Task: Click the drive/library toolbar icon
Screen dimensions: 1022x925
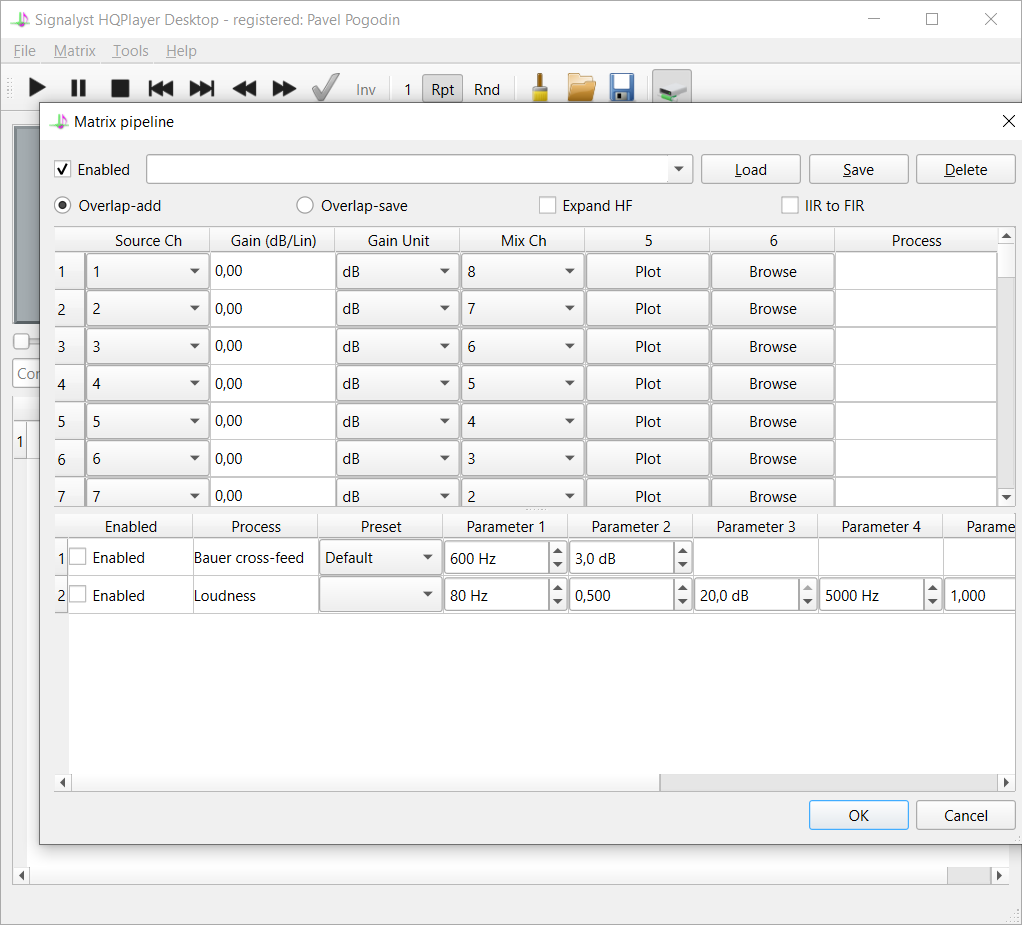Action: click(x=672, y=87)
